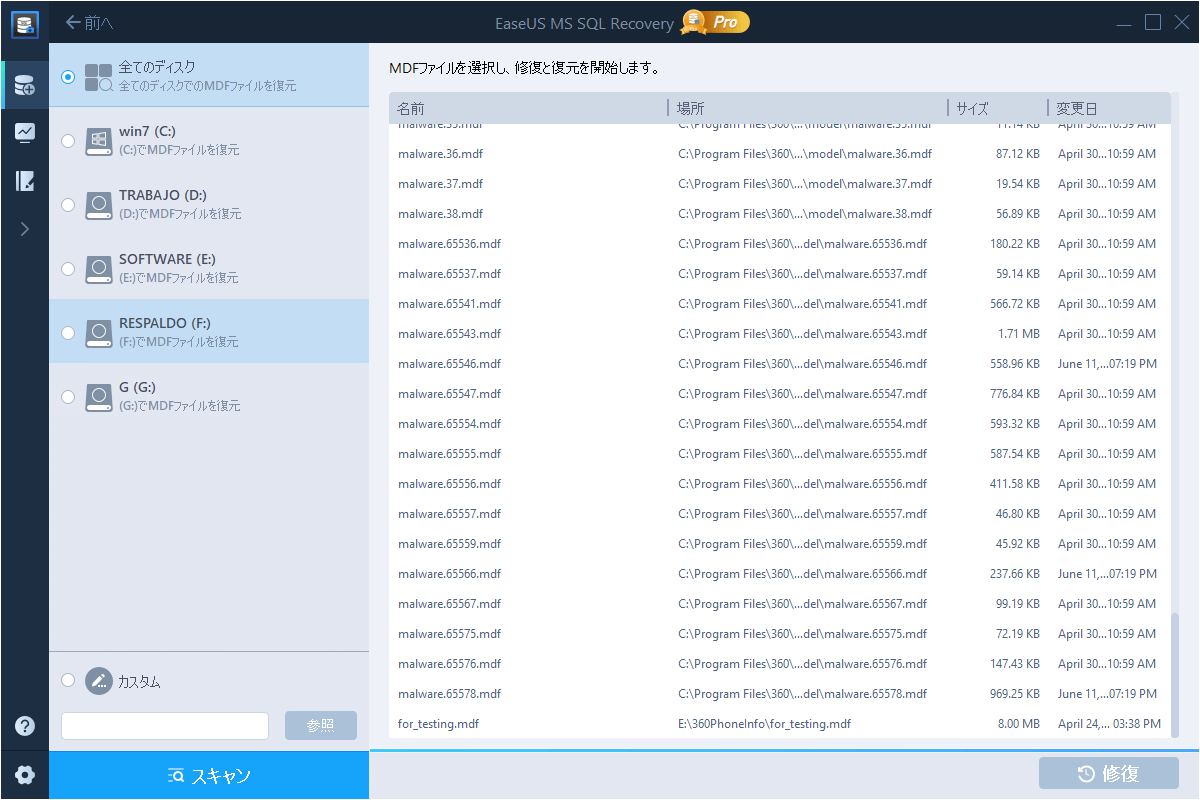Open the monitor chart sidebar icon

click(x=24, y=133)
